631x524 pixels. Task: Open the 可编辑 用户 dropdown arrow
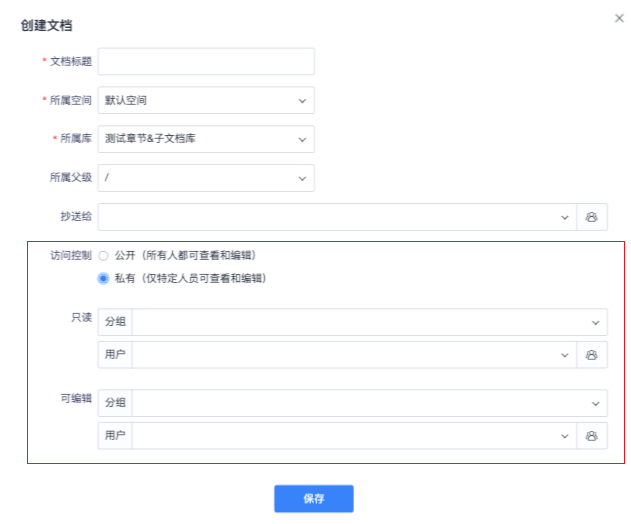click(565, 436)
